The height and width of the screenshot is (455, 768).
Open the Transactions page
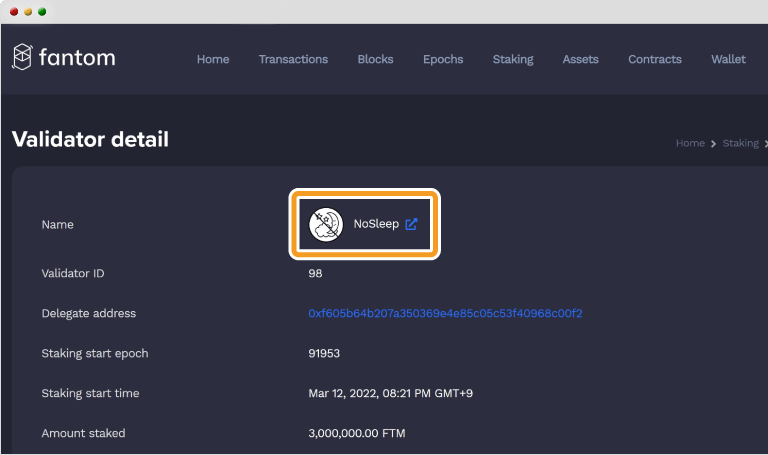(x=293, y=59)
